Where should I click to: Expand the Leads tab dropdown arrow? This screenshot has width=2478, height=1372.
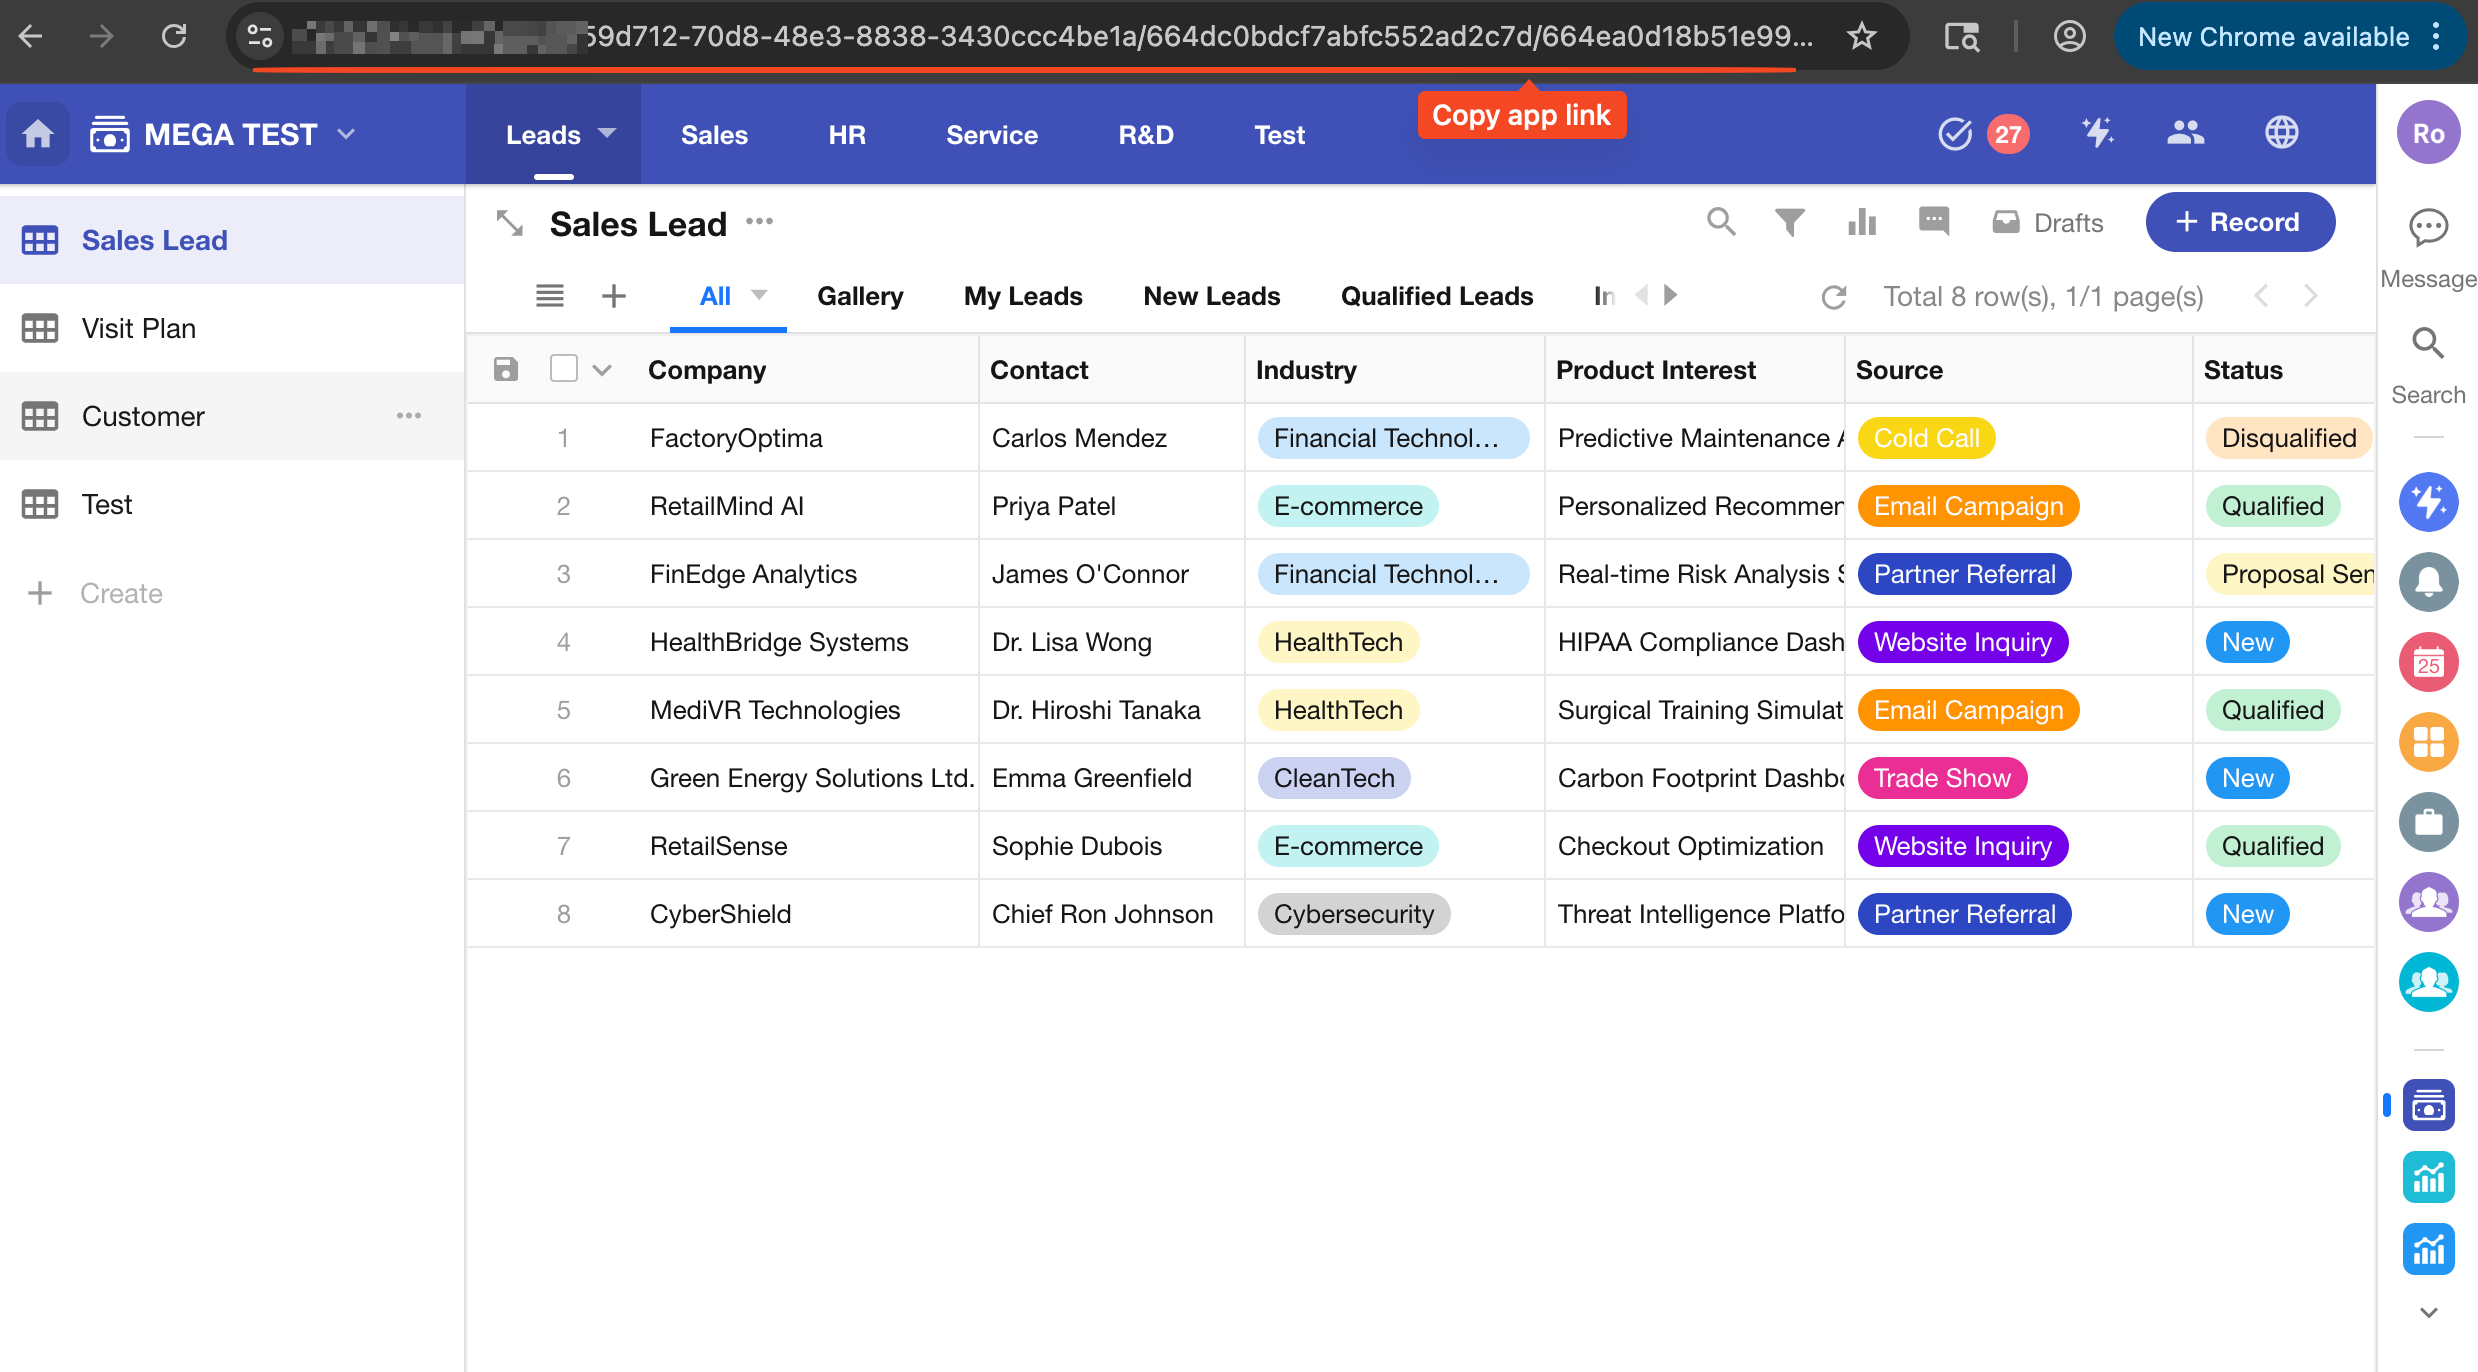tap(607, 133)
